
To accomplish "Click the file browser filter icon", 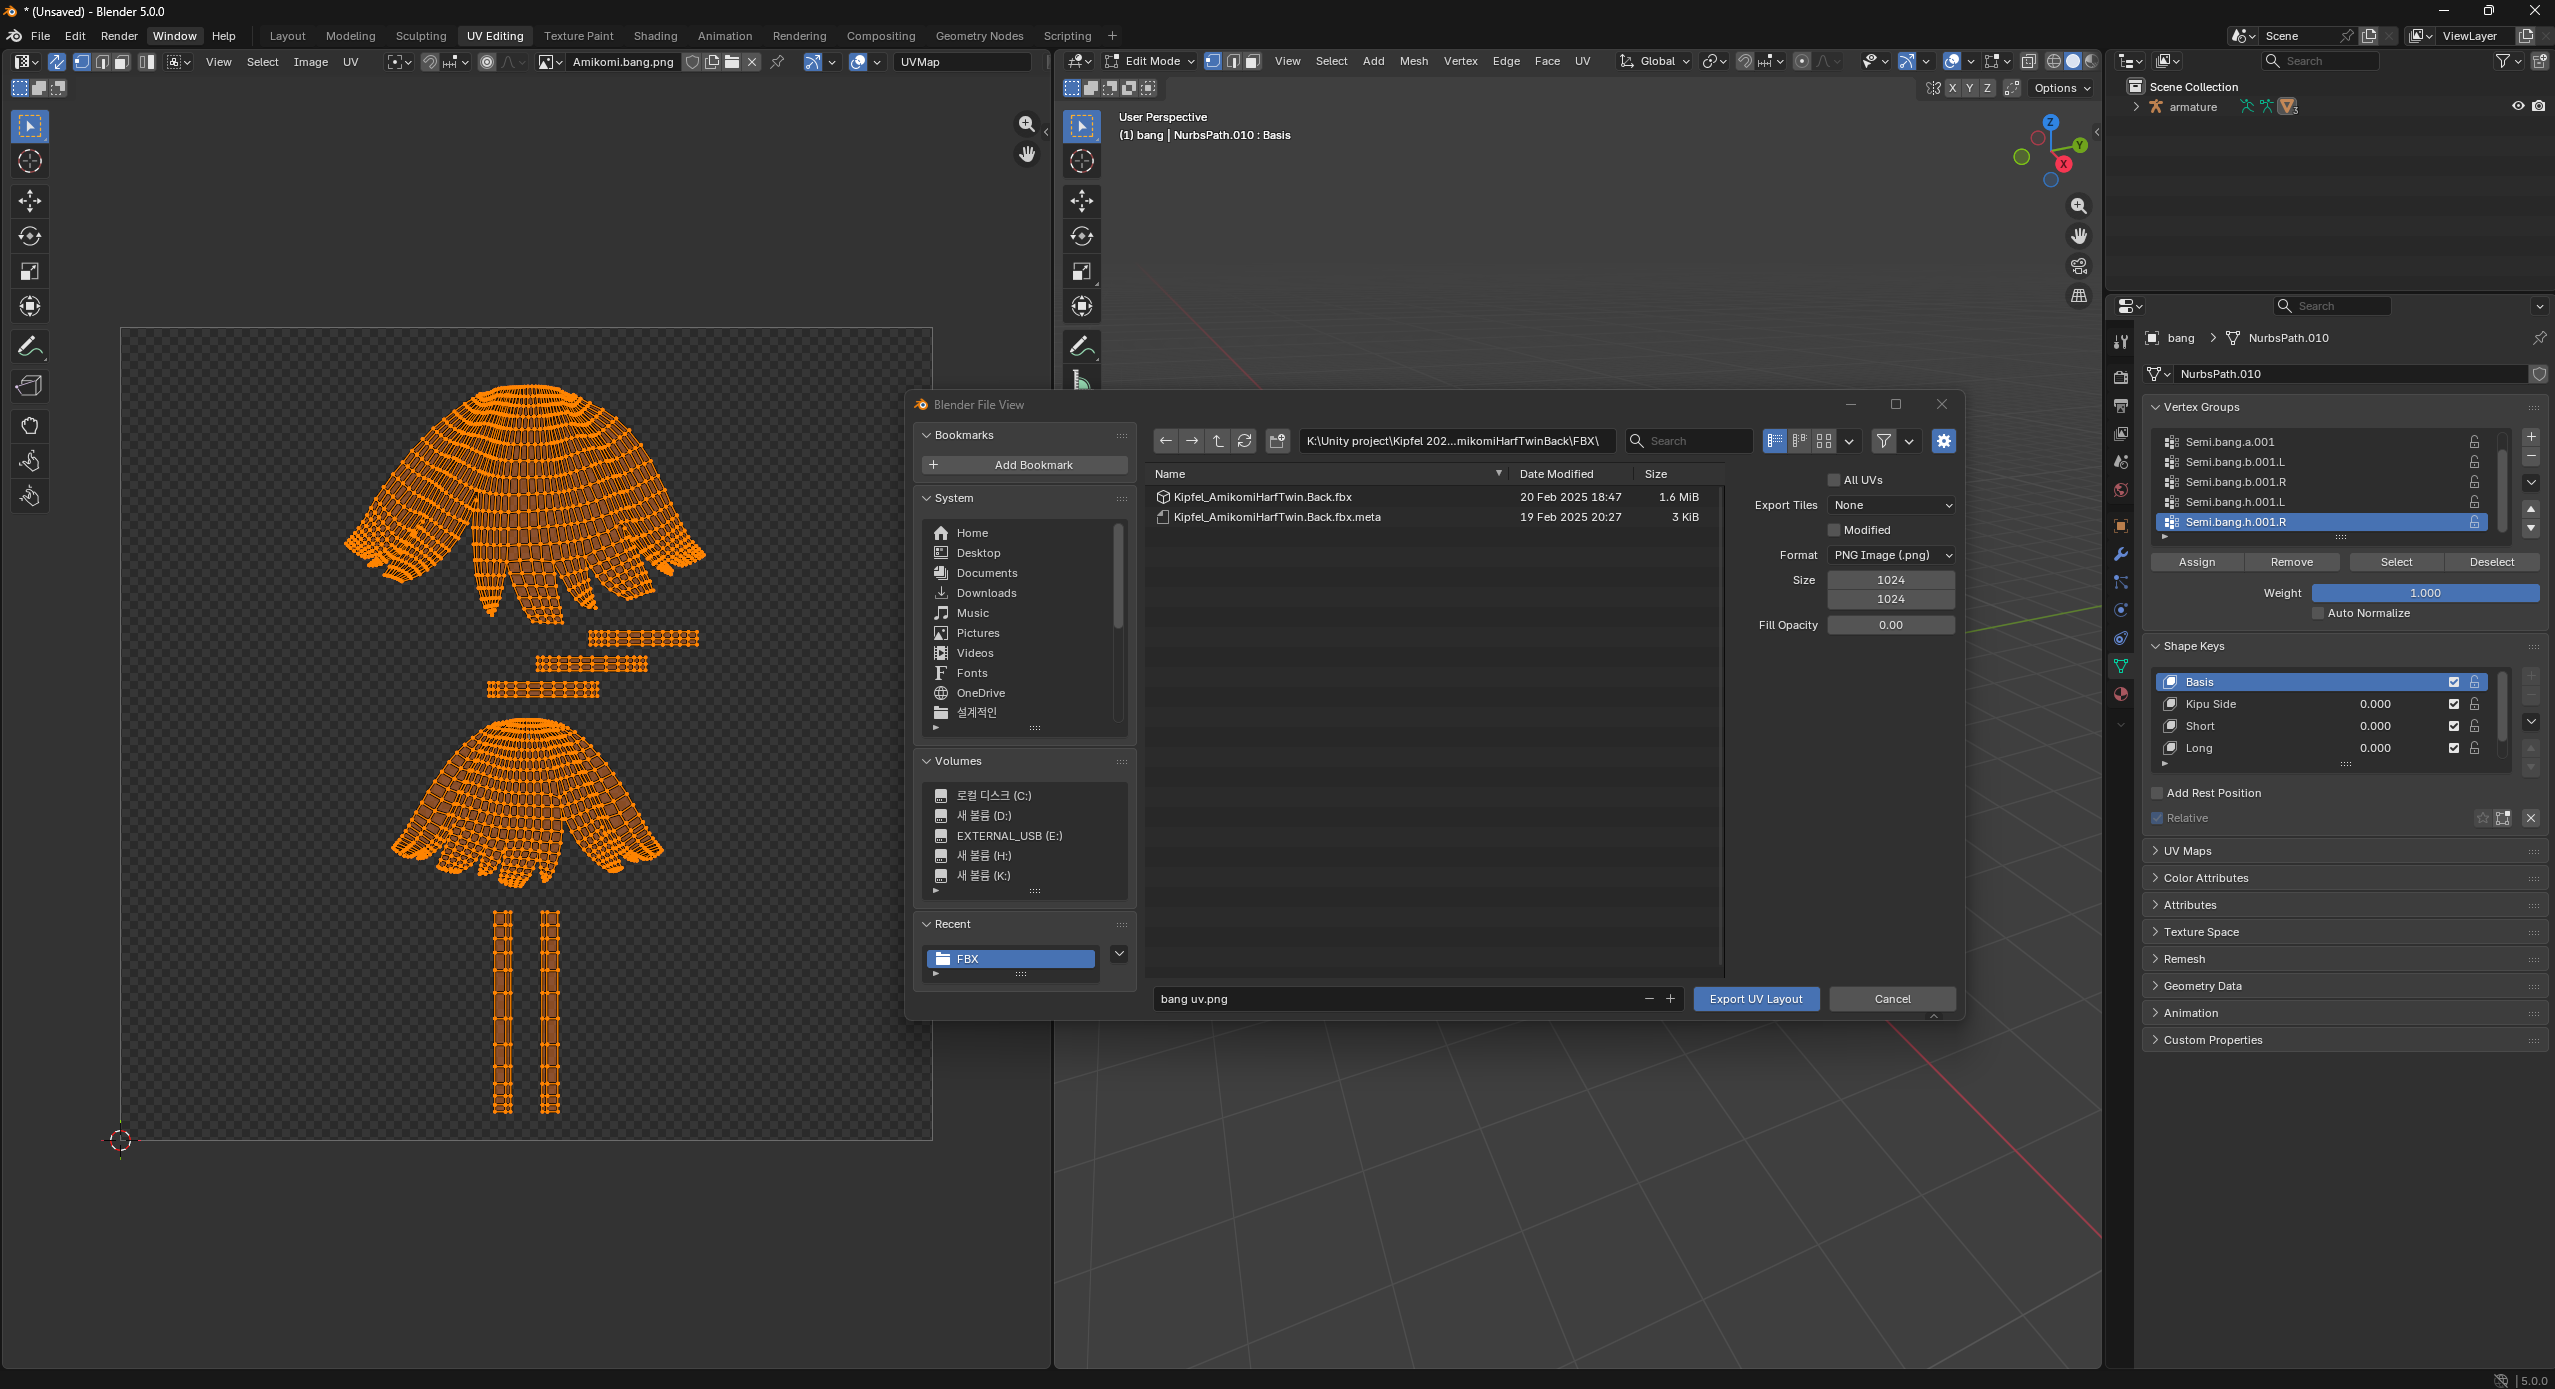I will (1884, 441).
